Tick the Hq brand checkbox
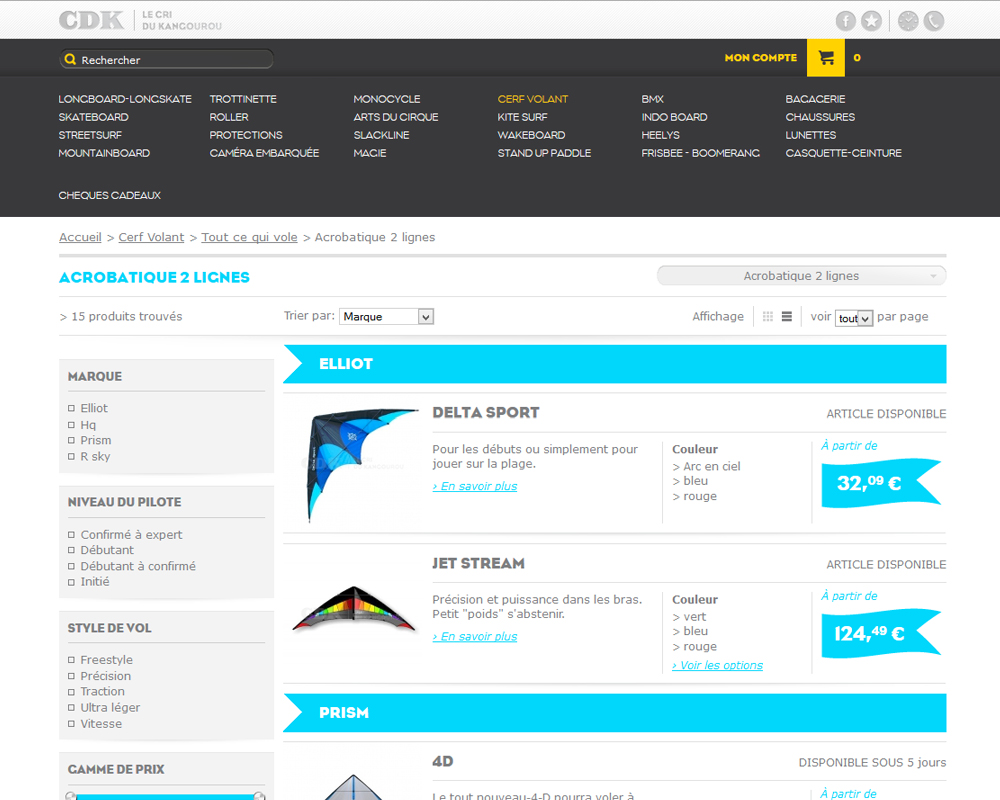The width and height of the screenshot is (1000, 800). 71,425
